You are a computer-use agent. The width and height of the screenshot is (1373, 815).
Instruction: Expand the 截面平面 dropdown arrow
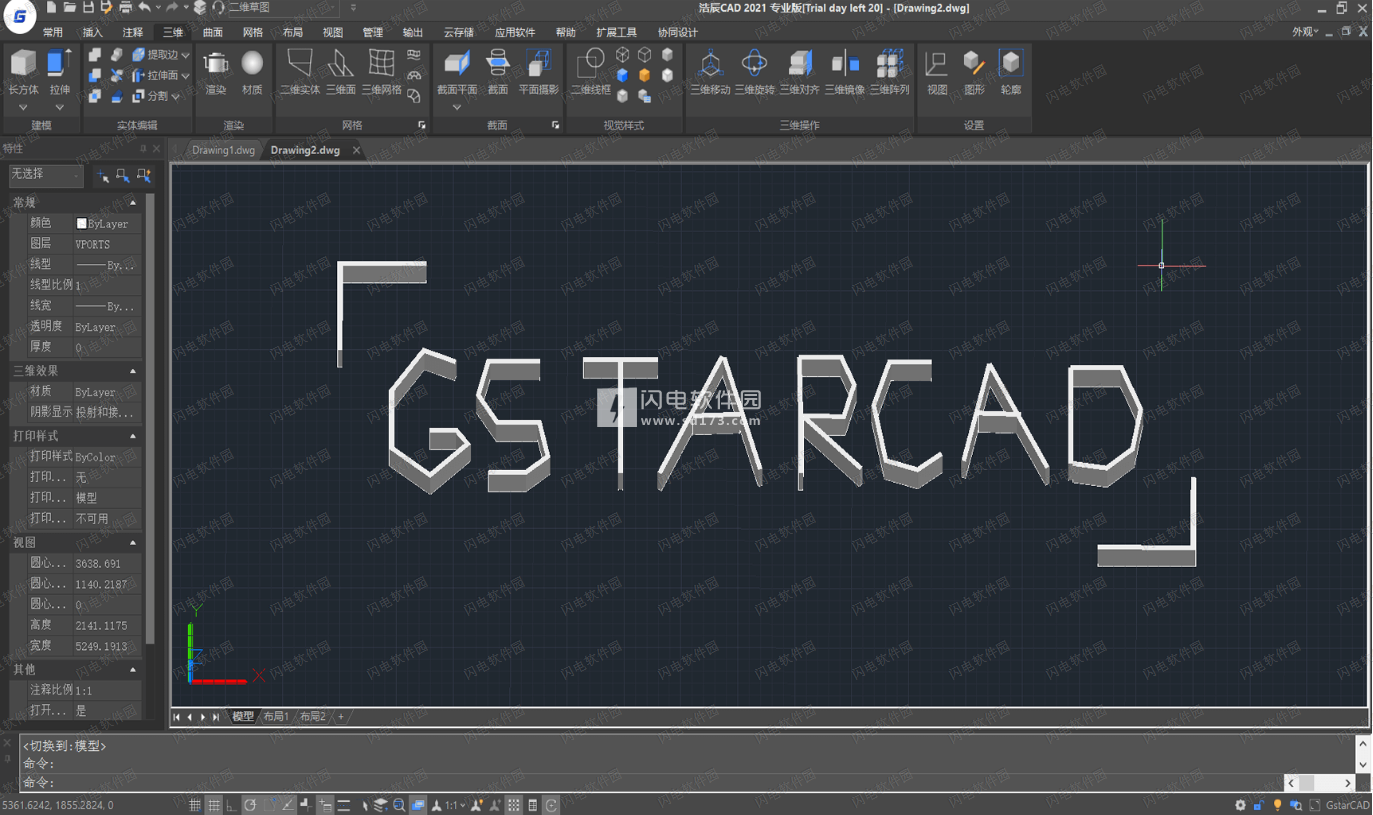[457, 106]
